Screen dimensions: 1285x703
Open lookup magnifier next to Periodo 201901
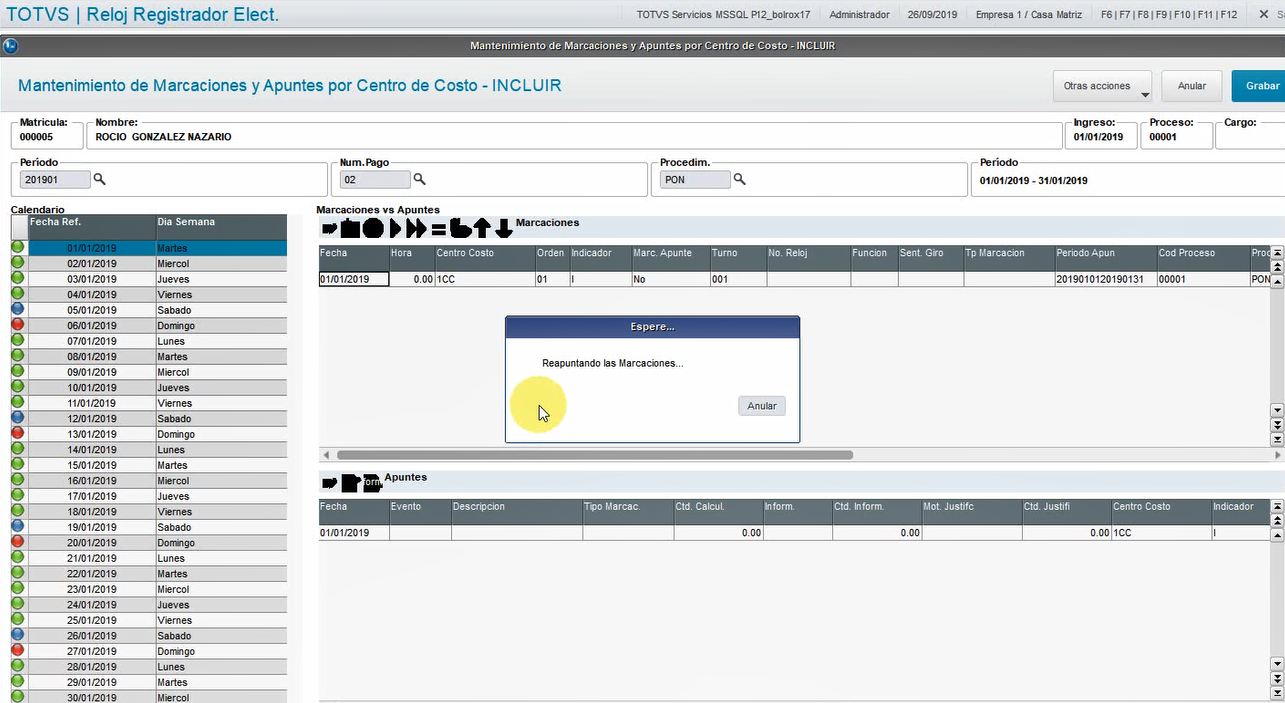pyautogui.click(x=99, y=179)
